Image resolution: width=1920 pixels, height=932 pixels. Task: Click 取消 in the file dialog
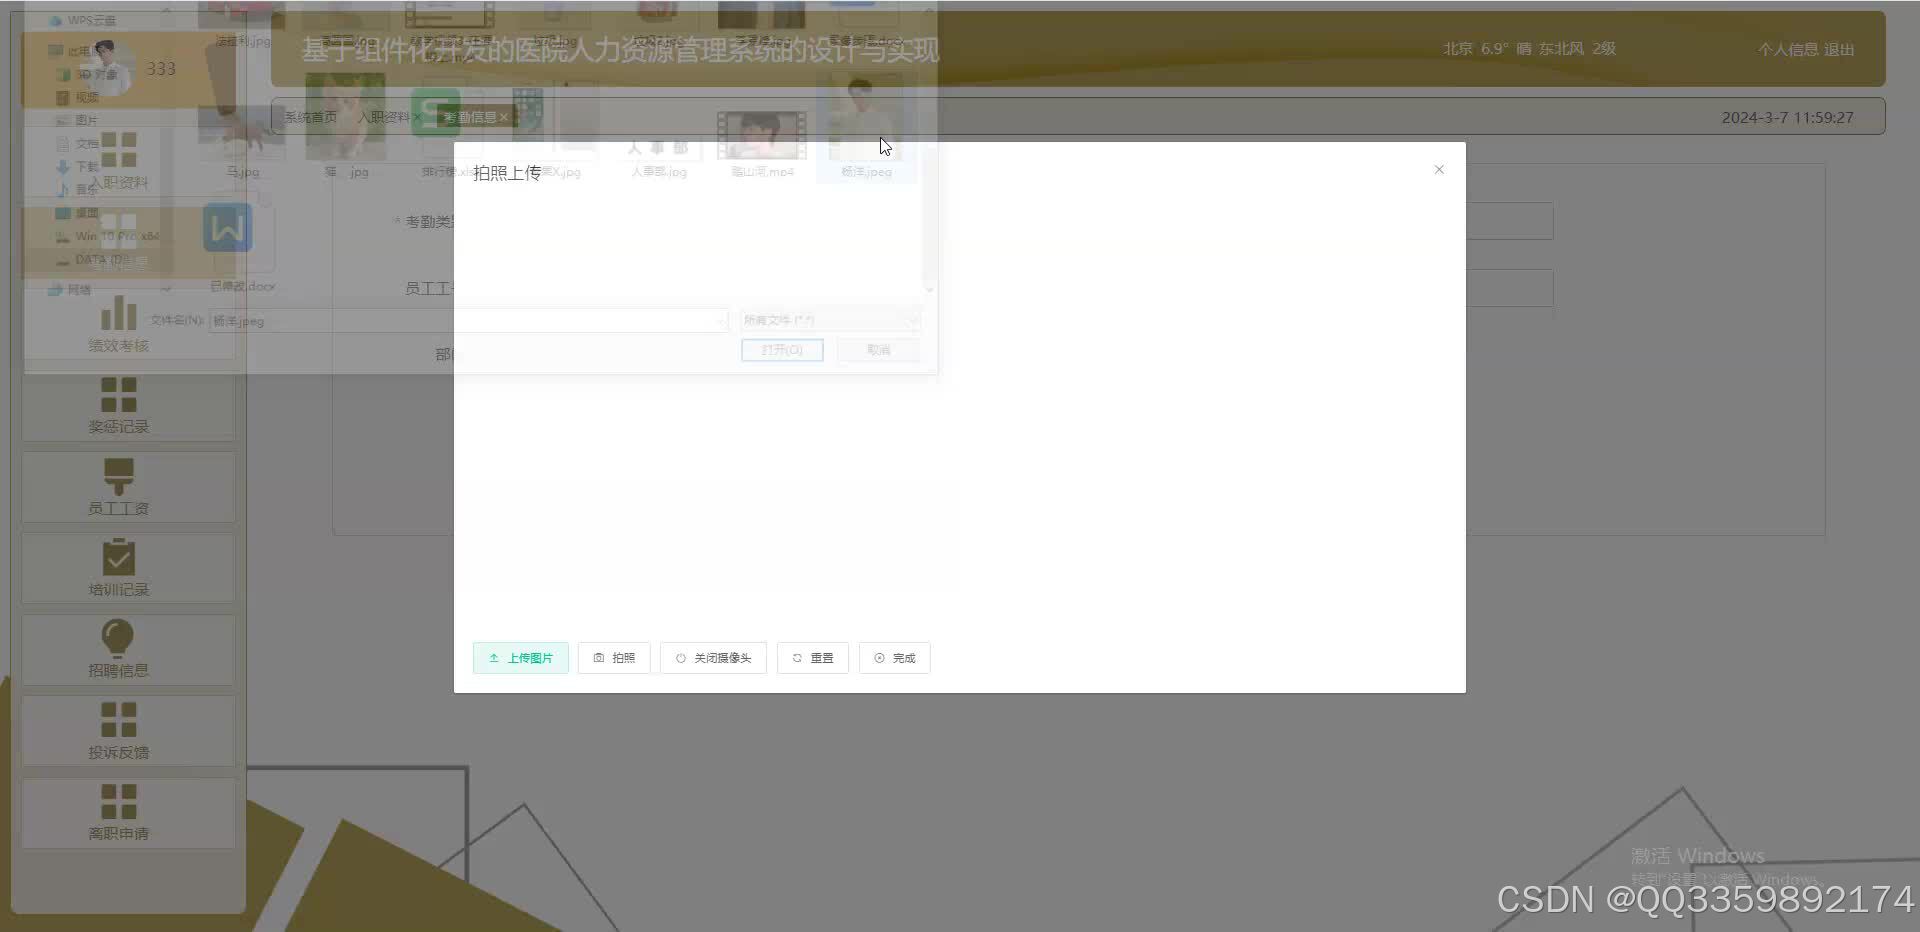click(x=879, y=350)
